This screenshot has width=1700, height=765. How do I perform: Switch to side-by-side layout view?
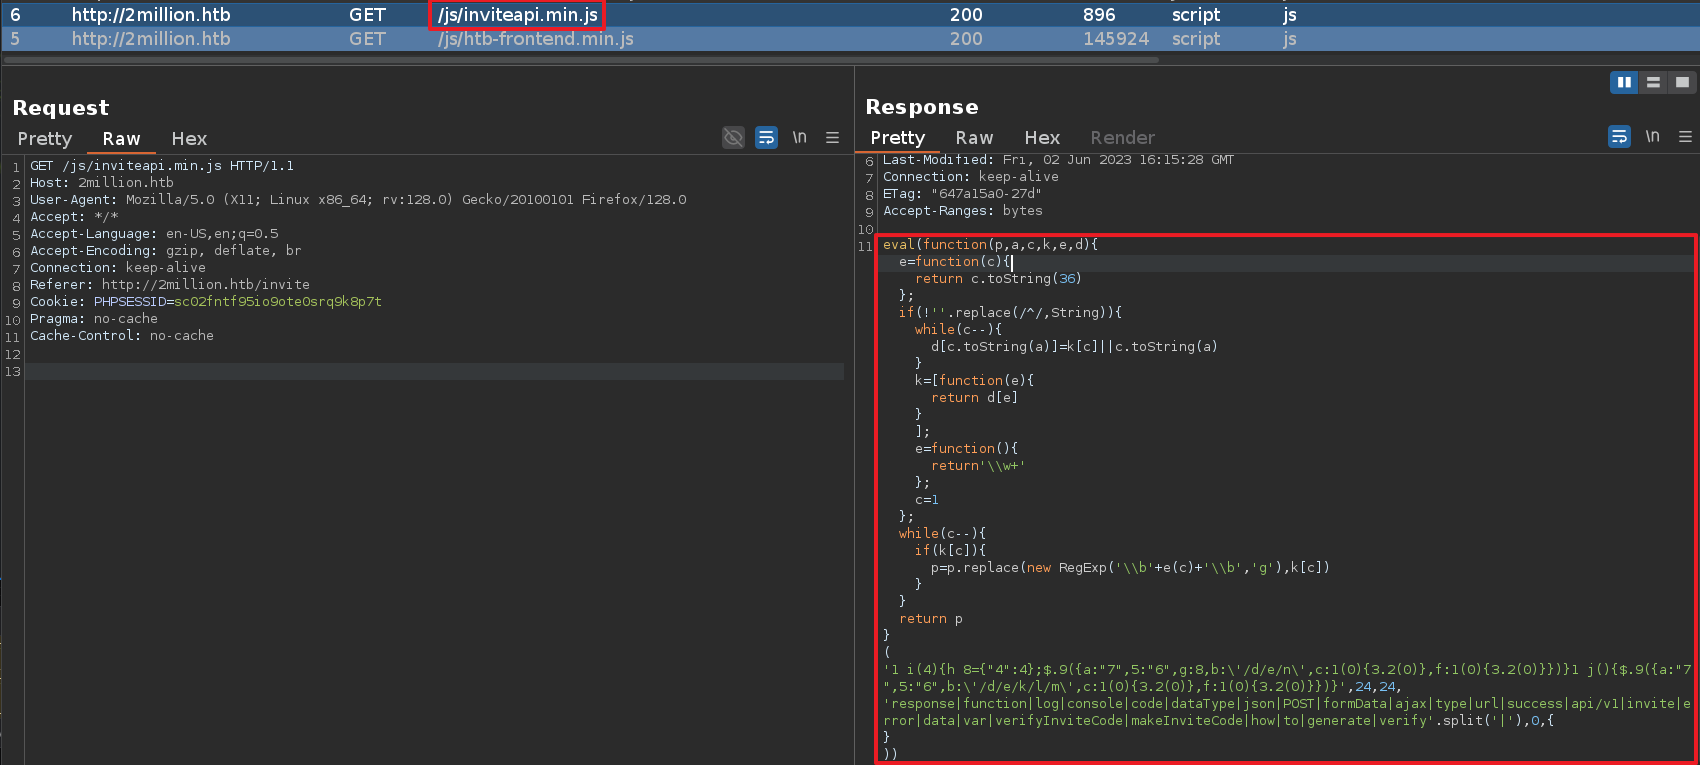[x=1624, y=83]
